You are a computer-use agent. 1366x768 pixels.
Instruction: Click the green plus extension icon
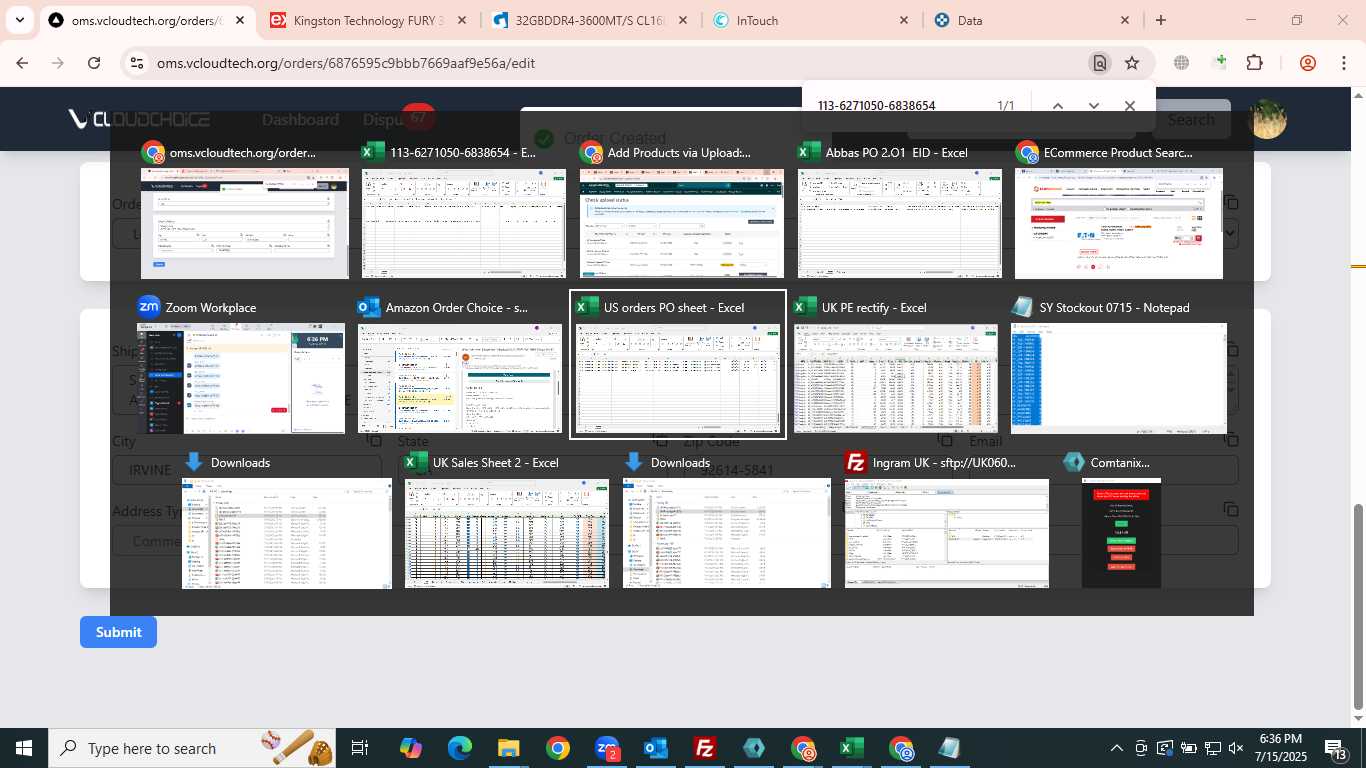pyautogui.click(x=1219, y=63)
